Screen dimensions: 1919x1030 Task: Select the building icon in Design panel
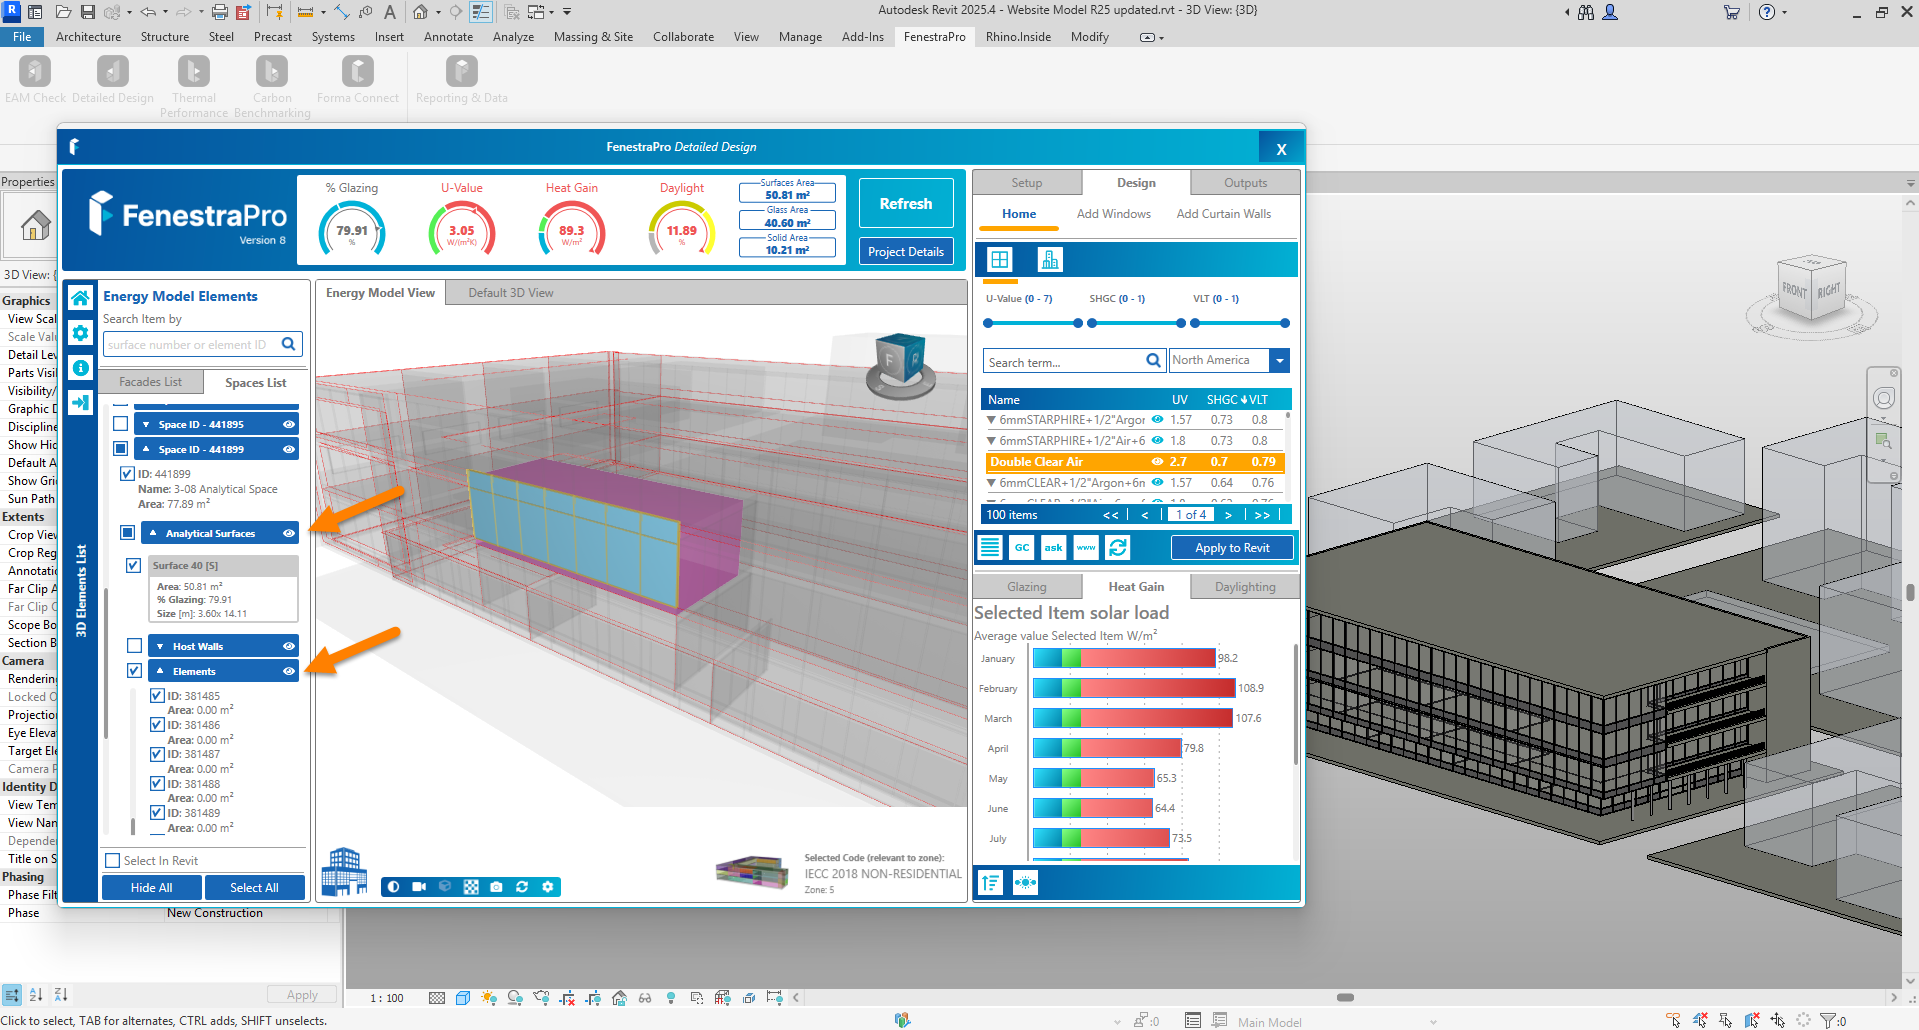(x=1049, y=260)
